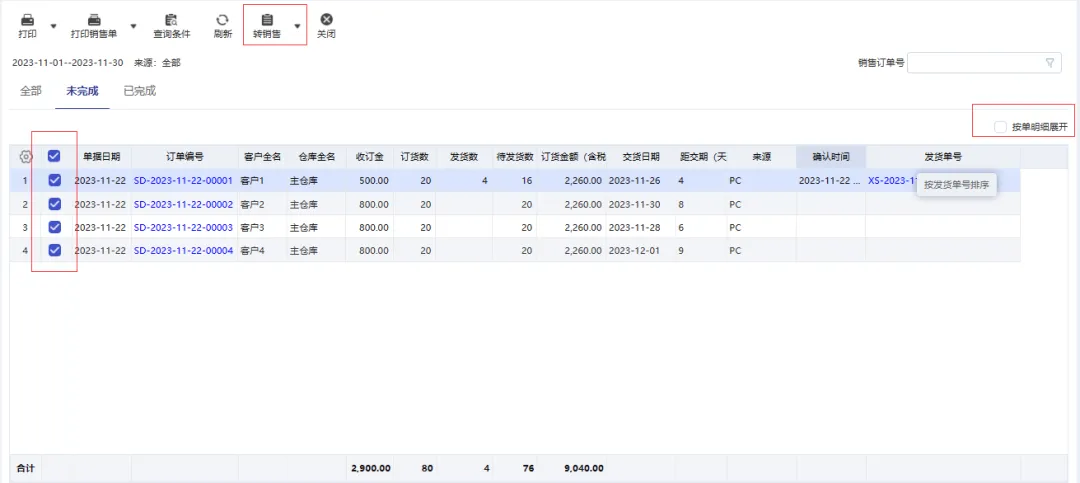Viewport: 1080px width, 483px height.
Task: Toggle the select-all header checkbox
Action: (54, 156)
